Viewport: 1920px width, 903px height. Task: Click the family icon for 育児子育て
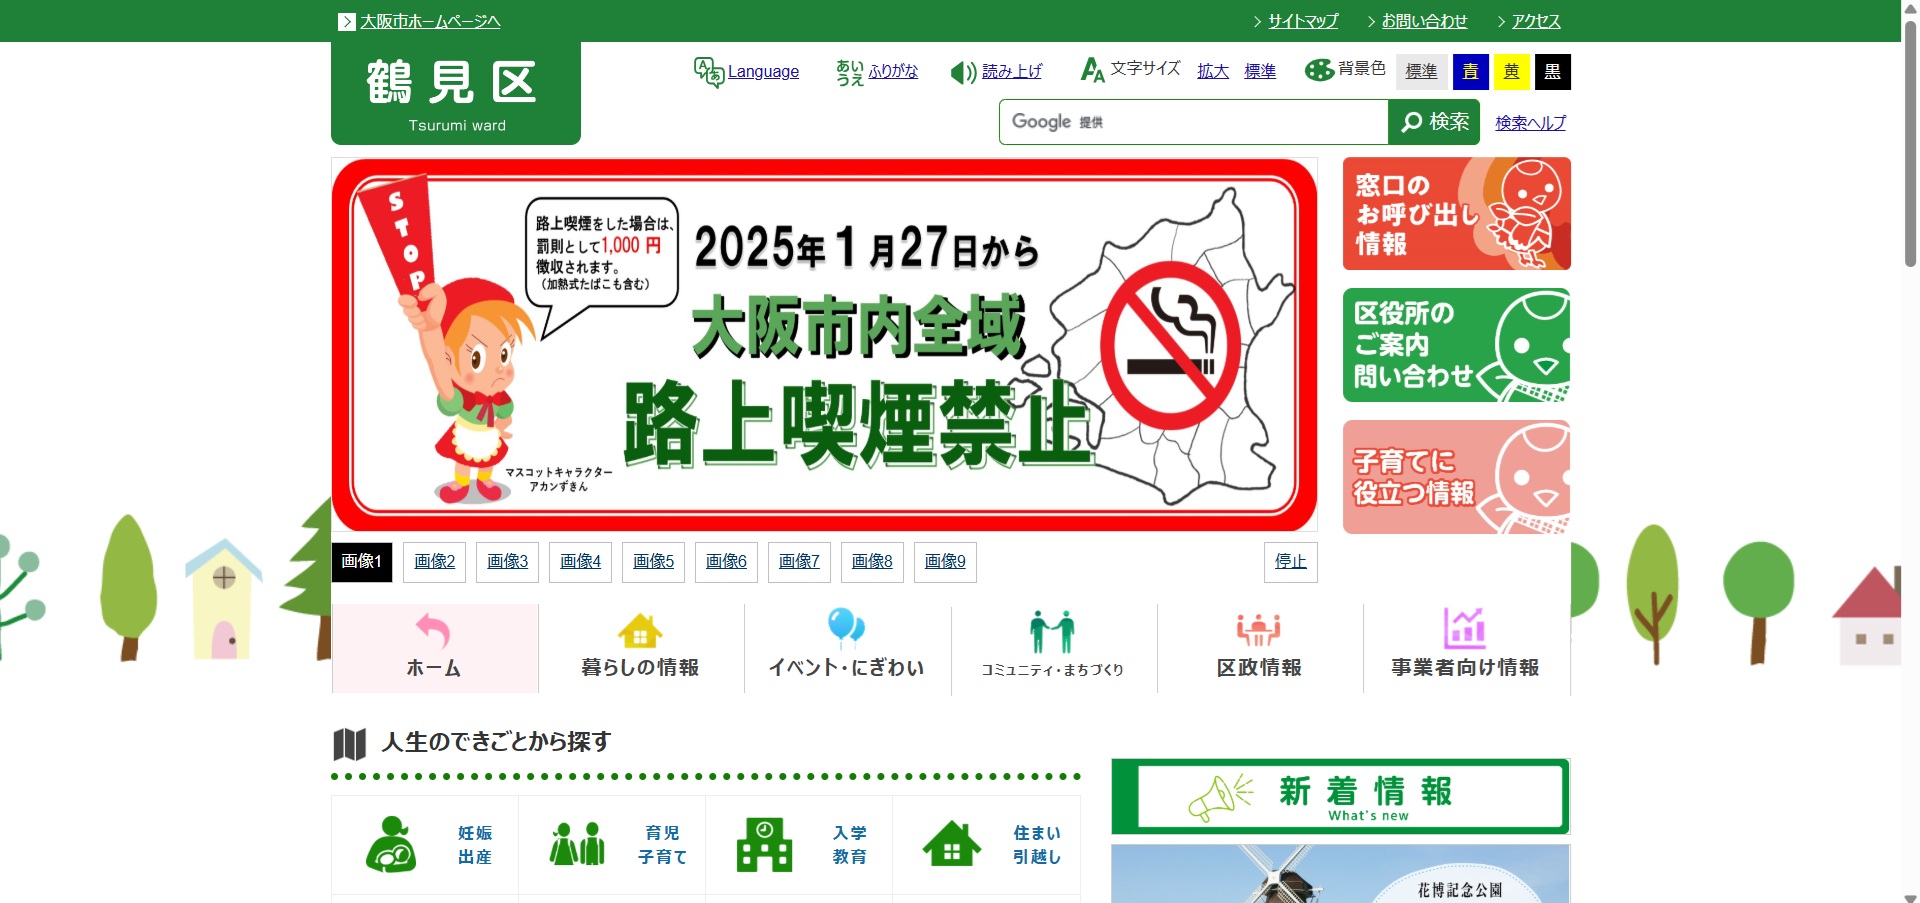577,844
